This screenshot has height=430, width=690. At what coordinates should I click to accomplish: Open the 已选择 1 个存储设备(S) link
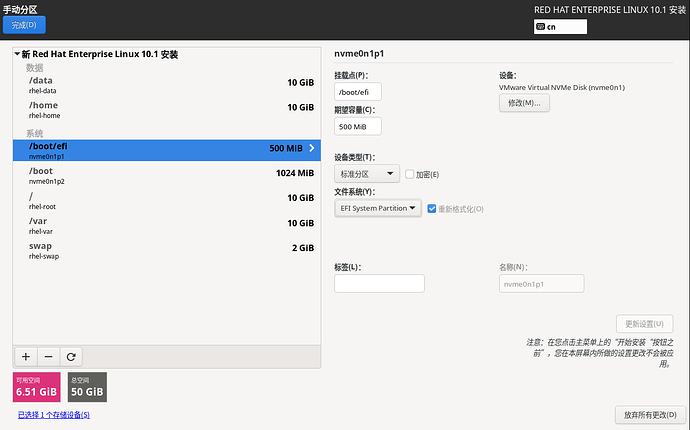point(54,415)
